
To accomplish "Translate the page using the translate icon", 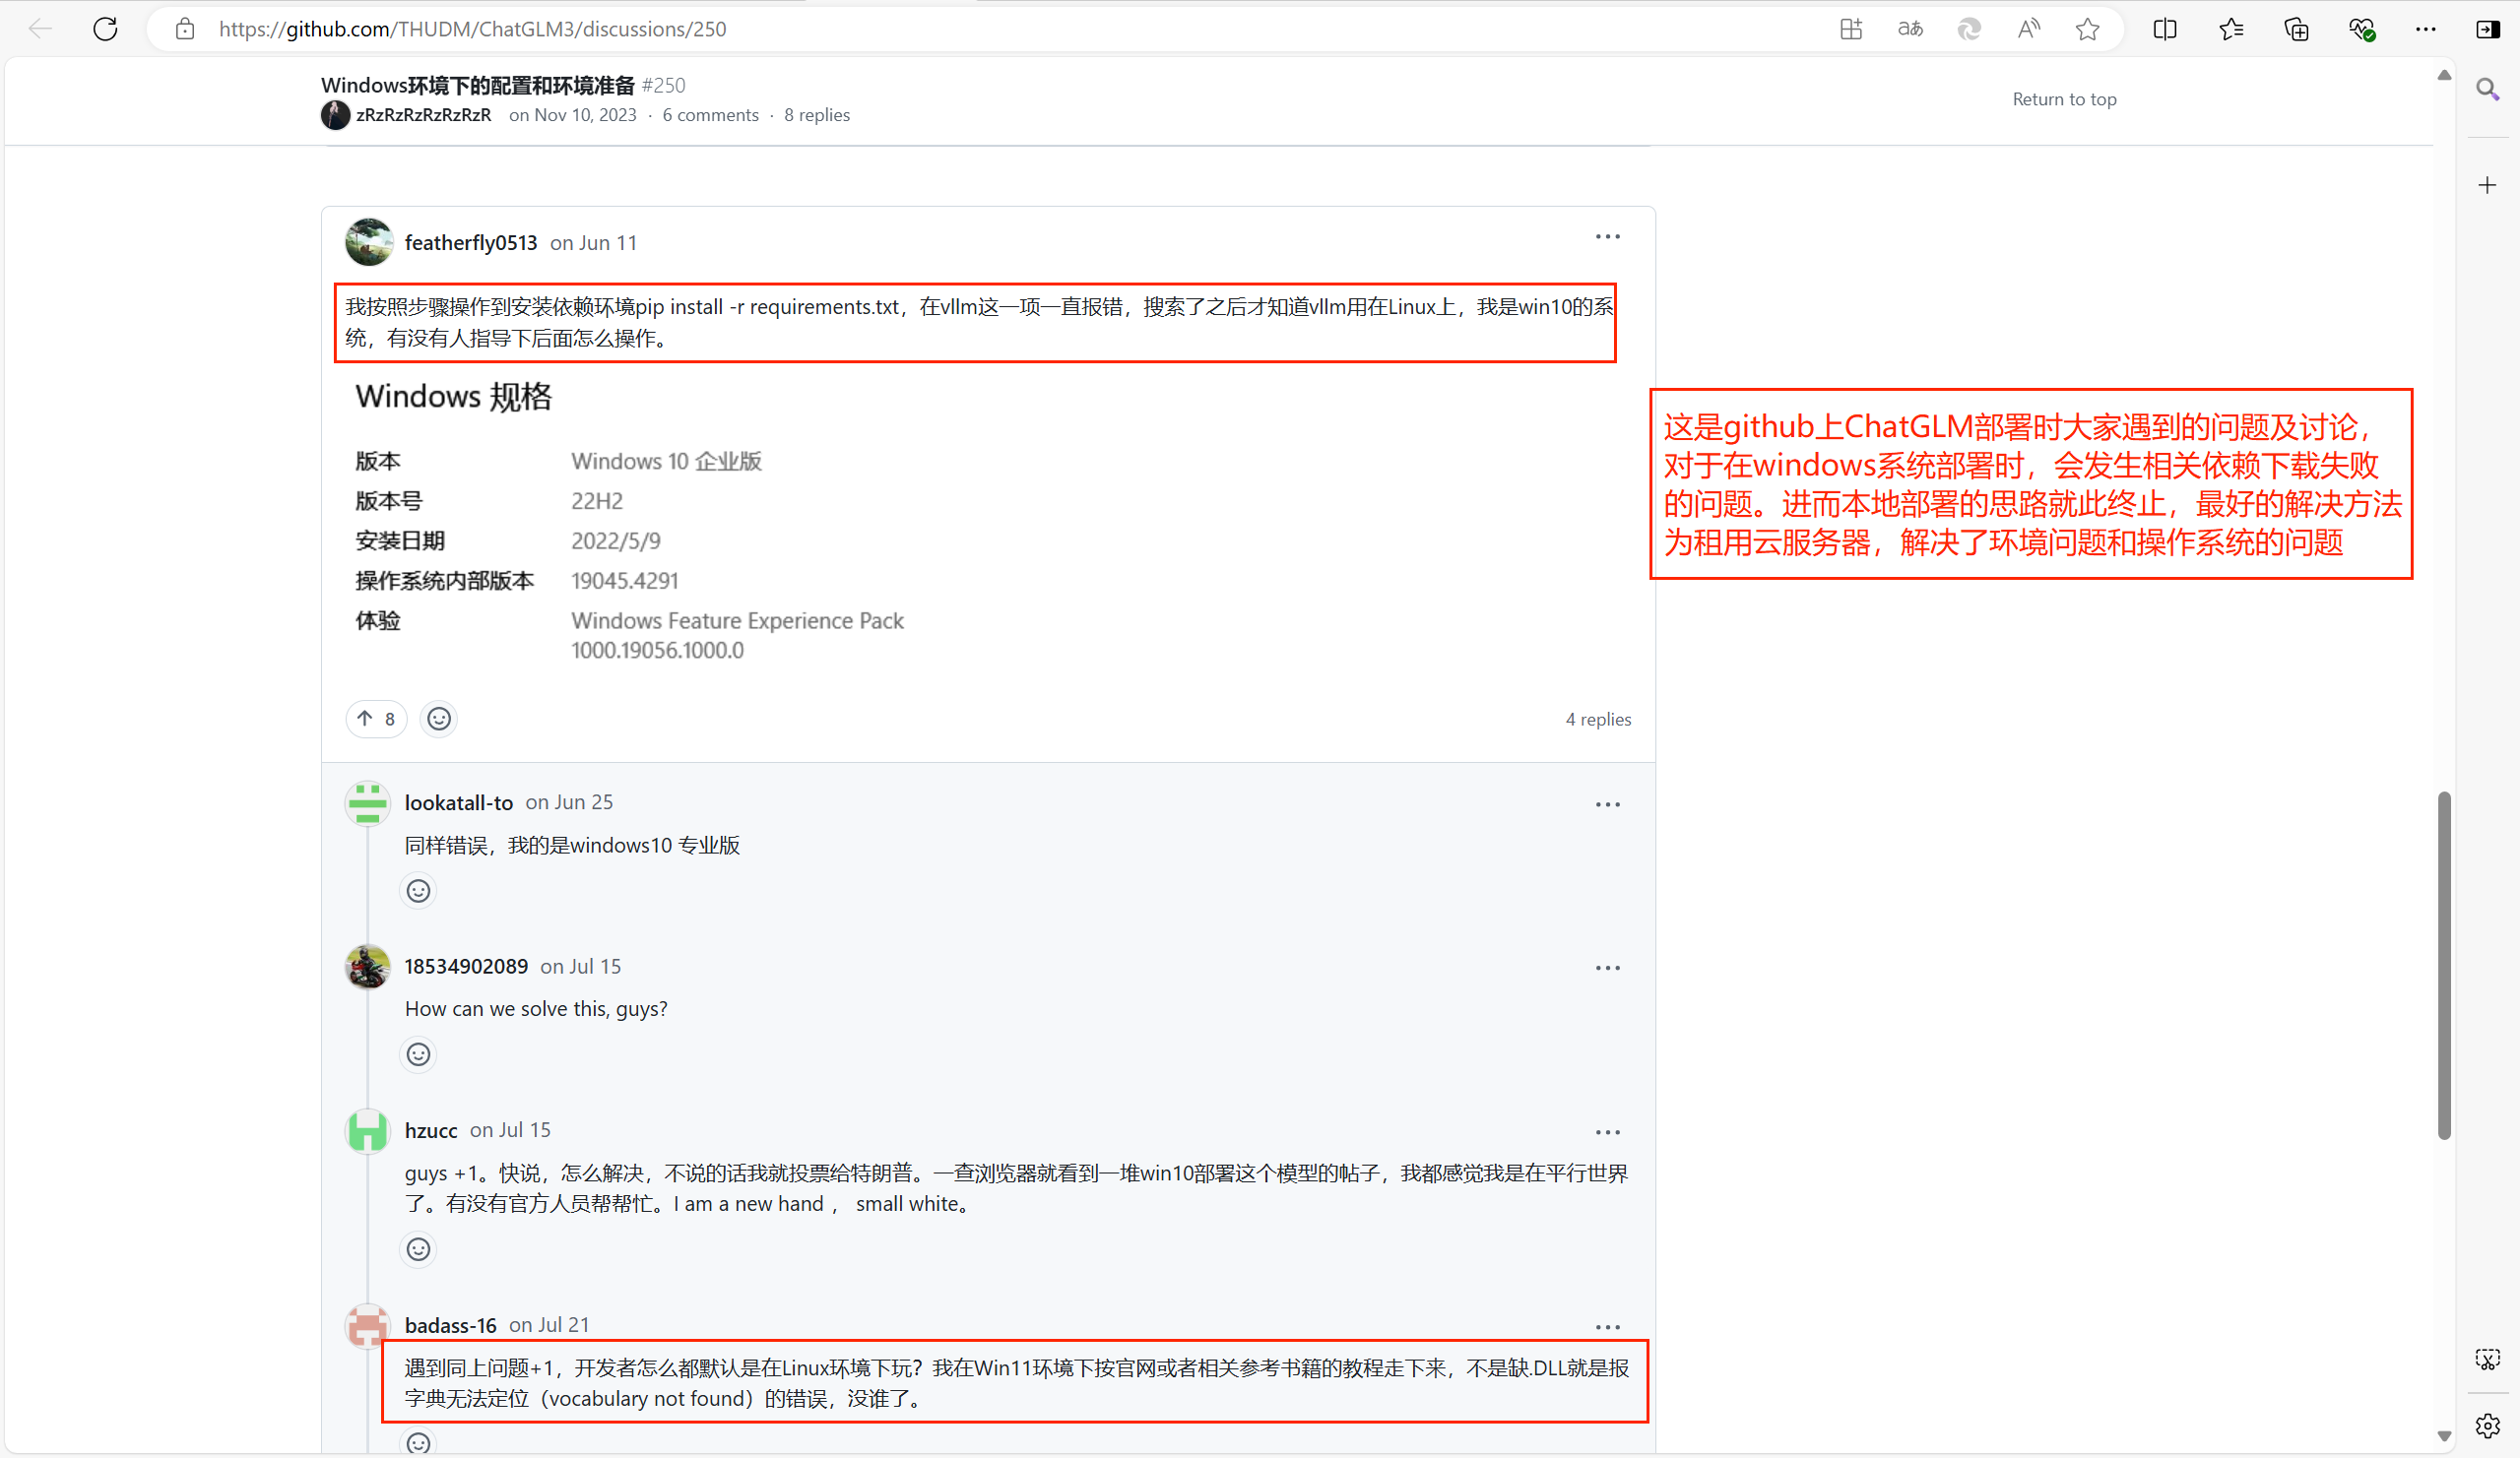I will 1910,29.
